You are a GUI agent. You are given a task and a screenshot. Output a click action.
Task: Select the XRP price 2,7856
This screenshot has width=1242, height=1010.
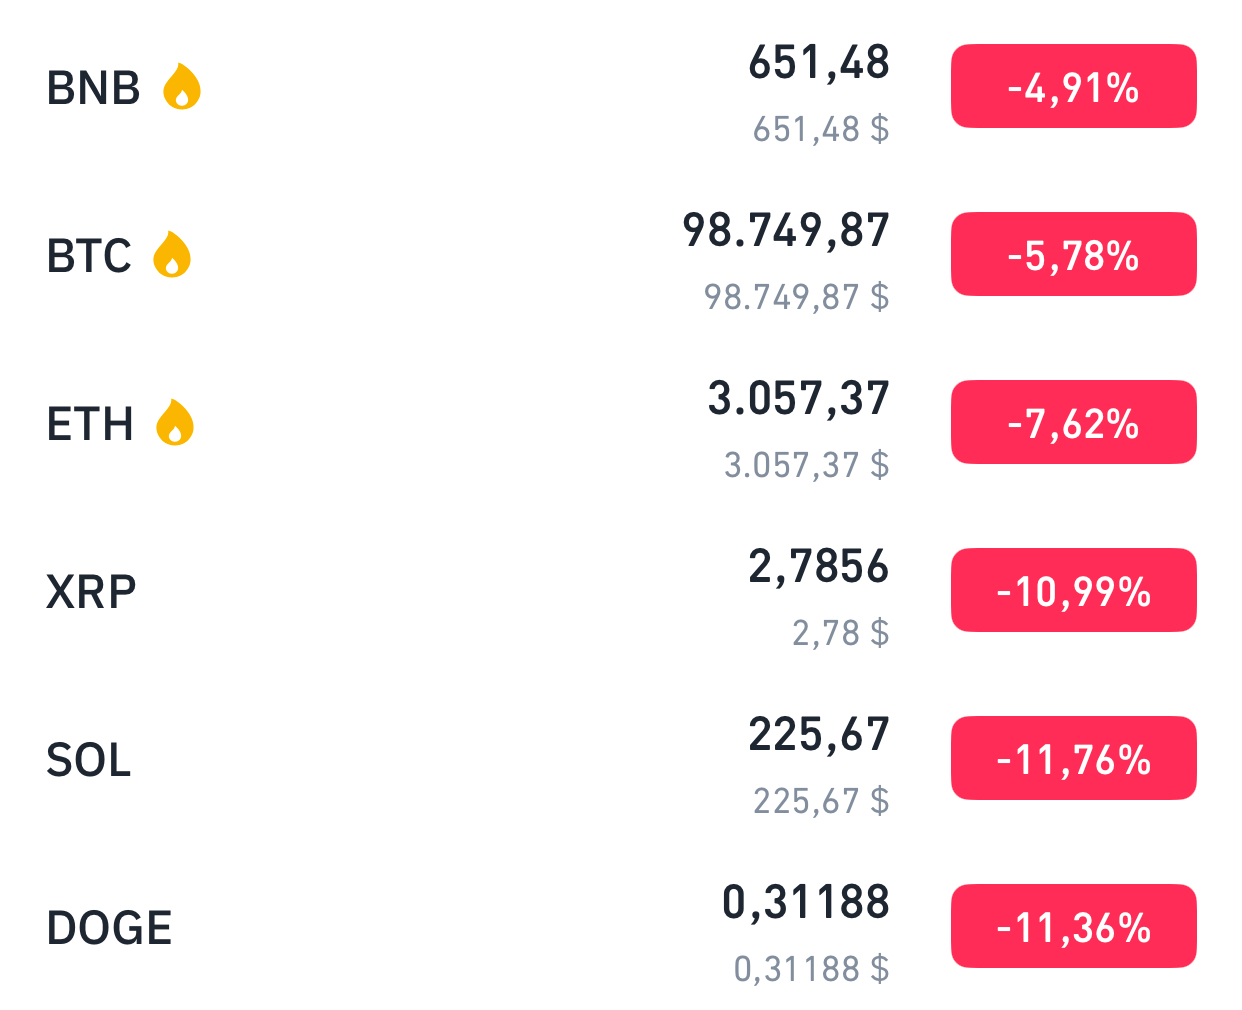(818, 566)
